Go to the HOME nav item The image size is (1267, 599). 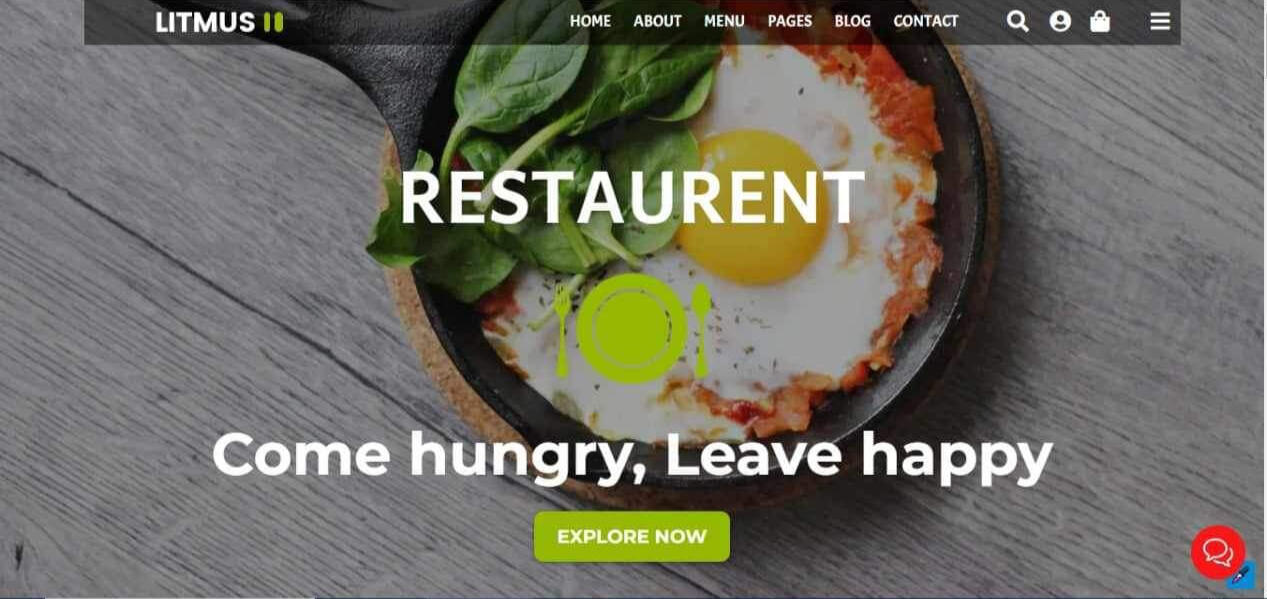tap(590, 21)
